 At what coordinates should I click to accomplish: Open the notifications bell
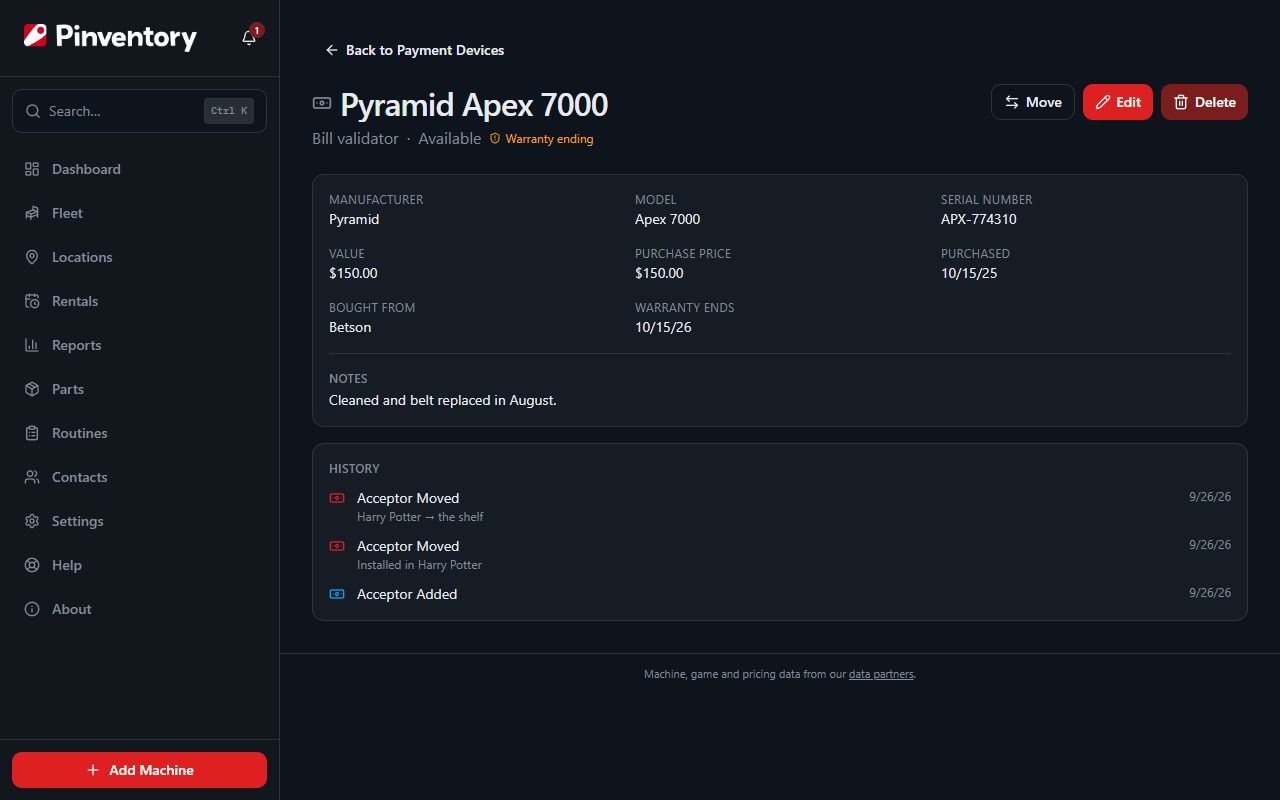249,38
